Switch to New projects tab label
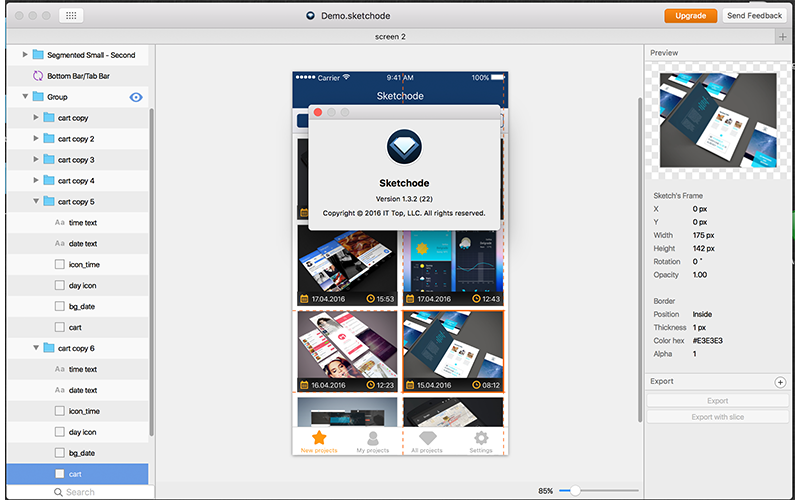Viewport: 800px width, 500px height. click(319, 451)
